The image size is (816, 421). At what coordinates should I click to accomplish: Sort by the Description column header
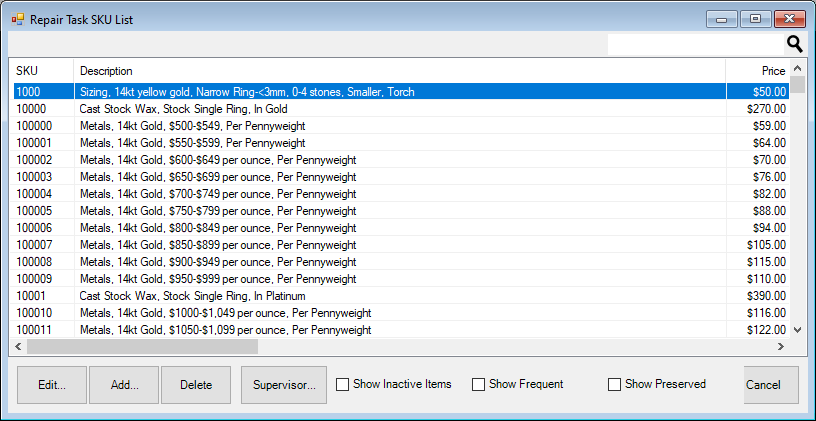pyautogui.click(x=400, y=71)
